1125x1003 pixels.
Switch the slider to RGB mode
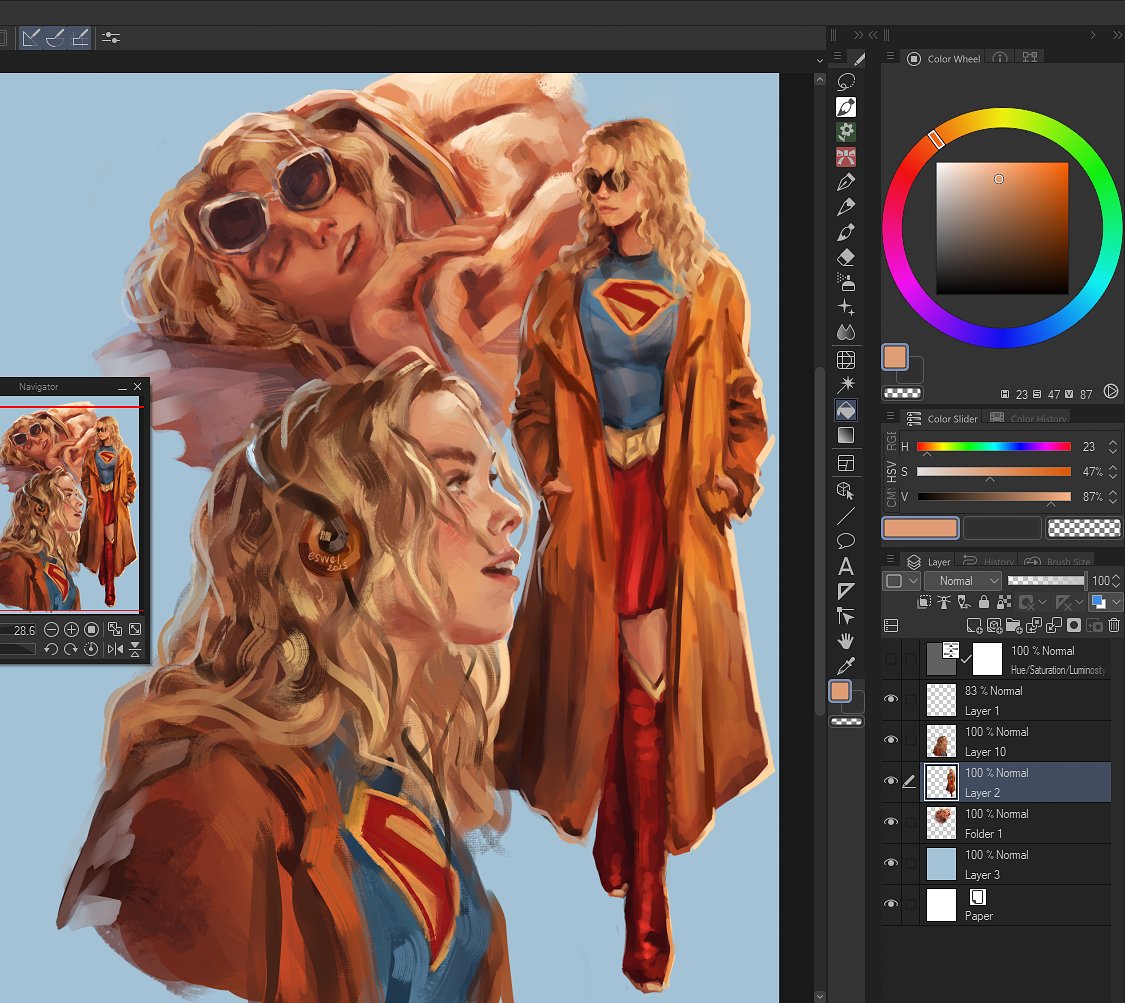(x=891, y=441)
